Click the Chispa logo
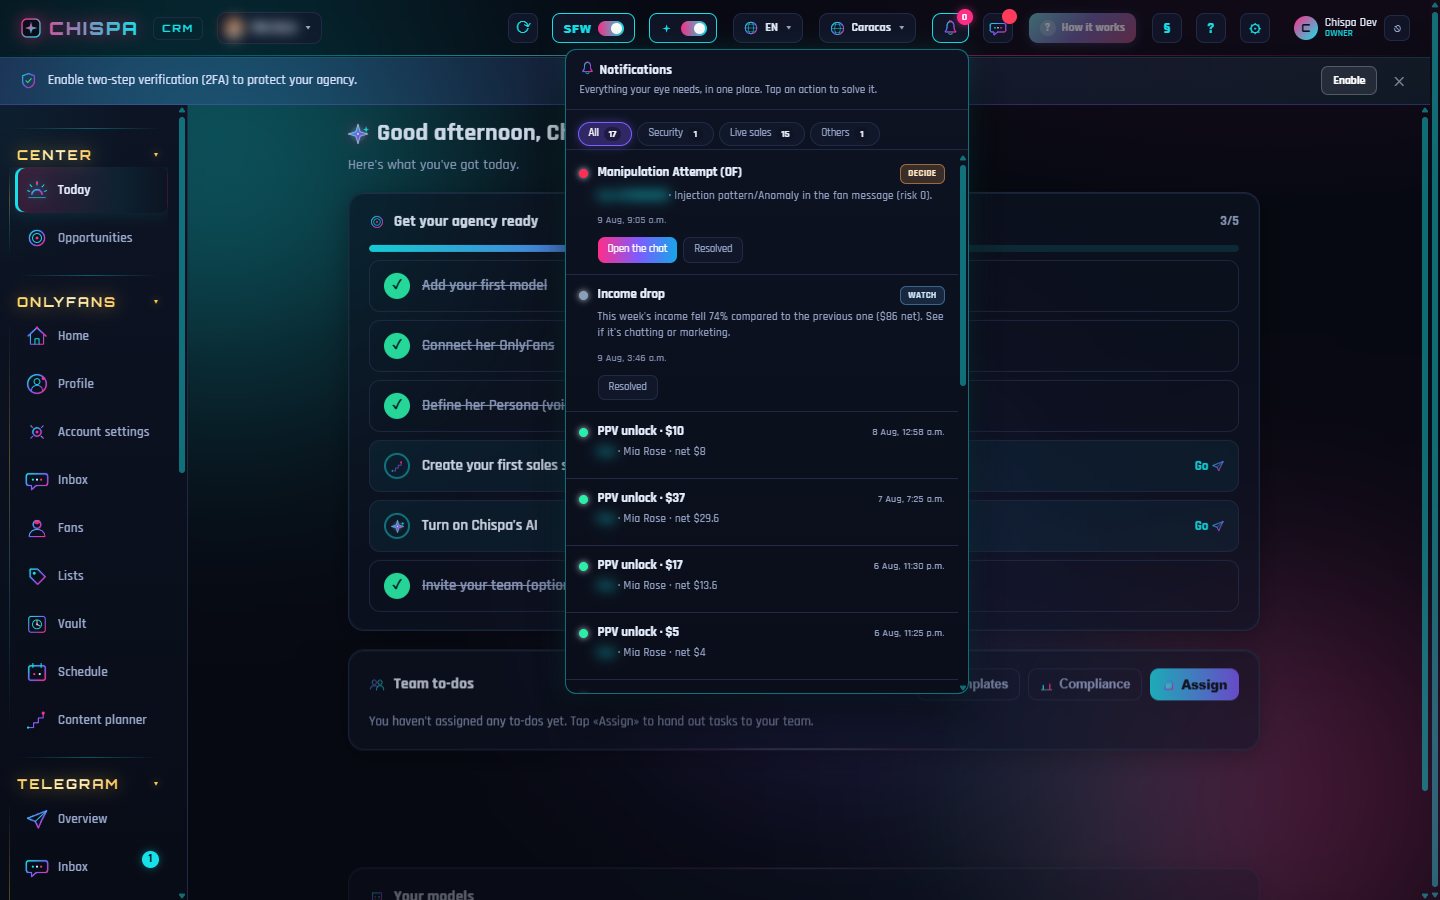 (x=79, y=28)
